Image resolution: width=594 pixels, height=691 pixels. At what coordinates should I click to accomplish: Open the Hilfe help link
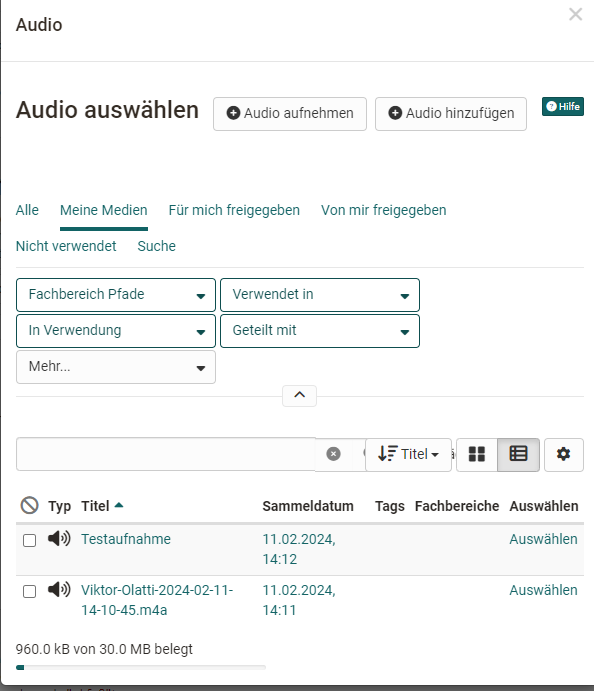click(x=563, y=107)
